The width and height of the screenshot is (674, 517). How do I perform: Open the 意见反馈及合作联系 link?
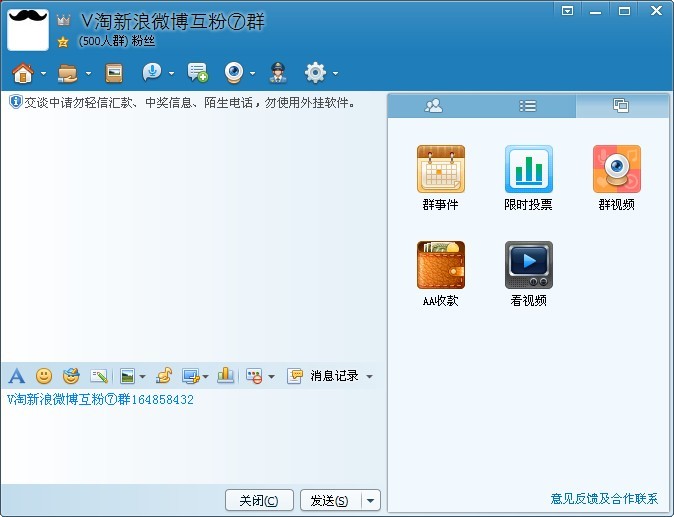pos(604,499)
